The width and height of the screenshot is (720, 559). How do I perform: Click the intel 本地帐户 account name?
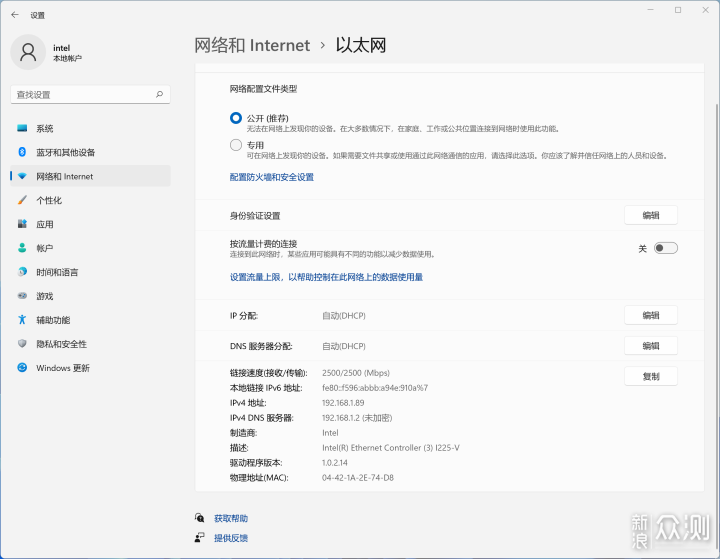click(x=67, y=52)
